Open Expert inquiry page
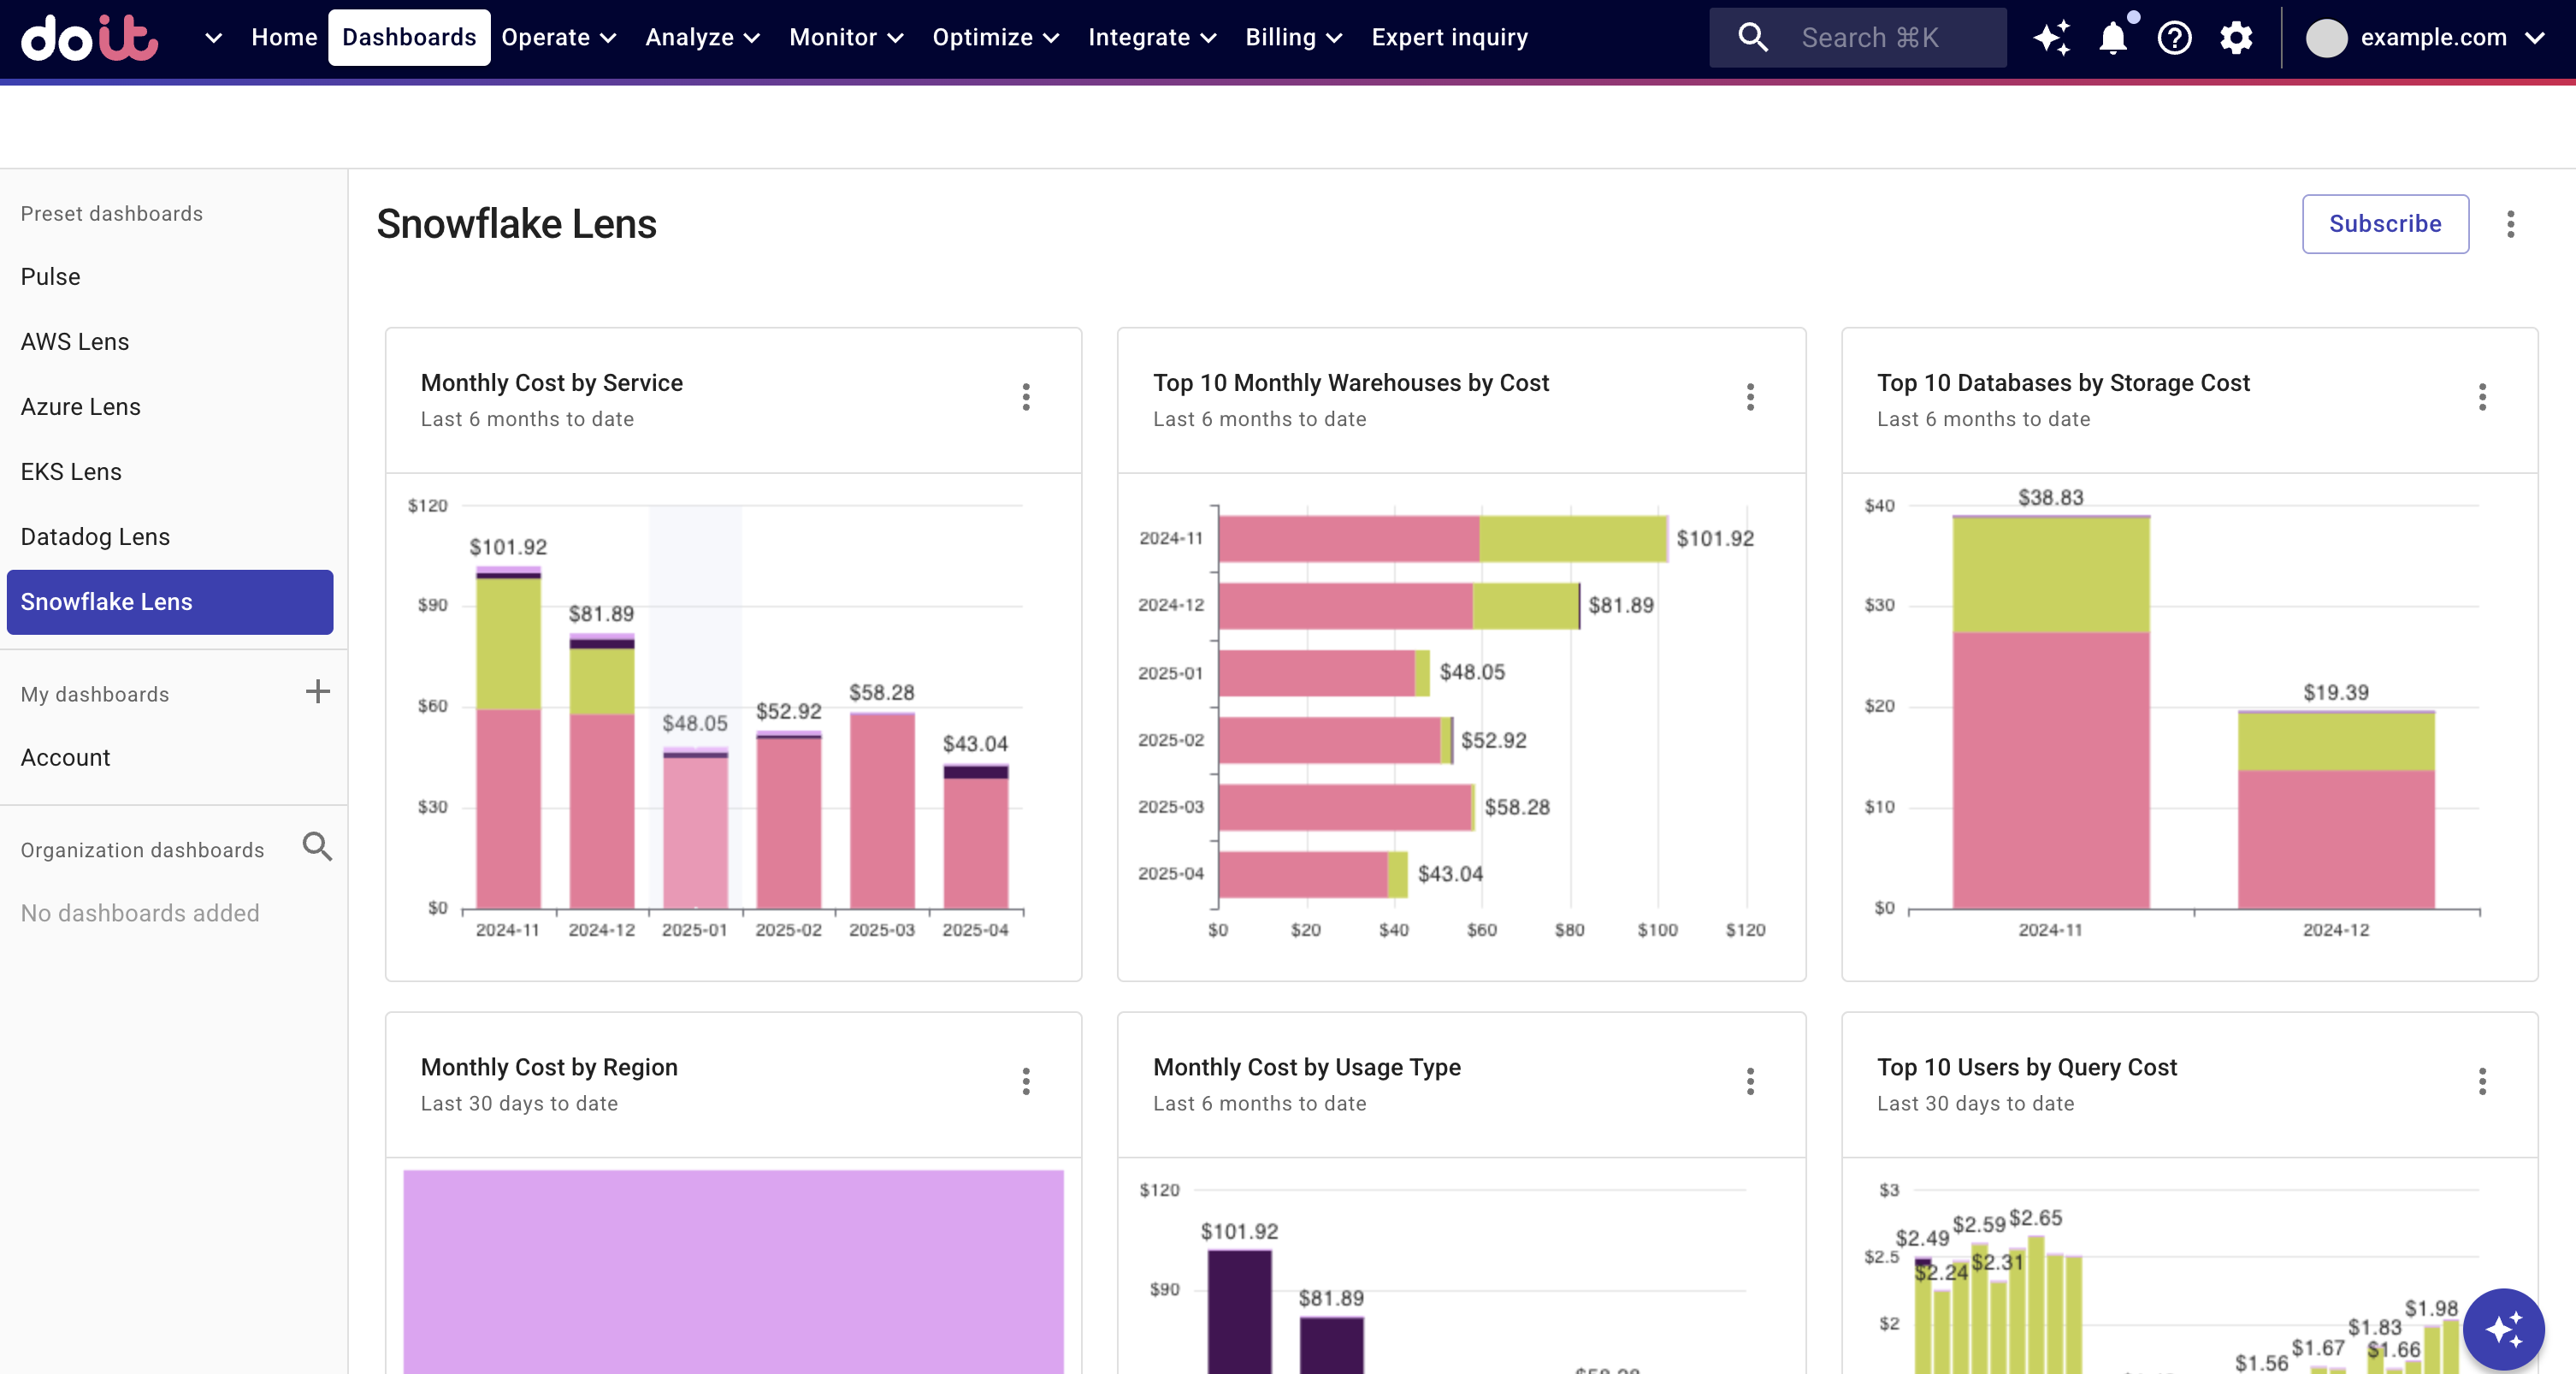 pyautogui.click(x=1449, y=38)
